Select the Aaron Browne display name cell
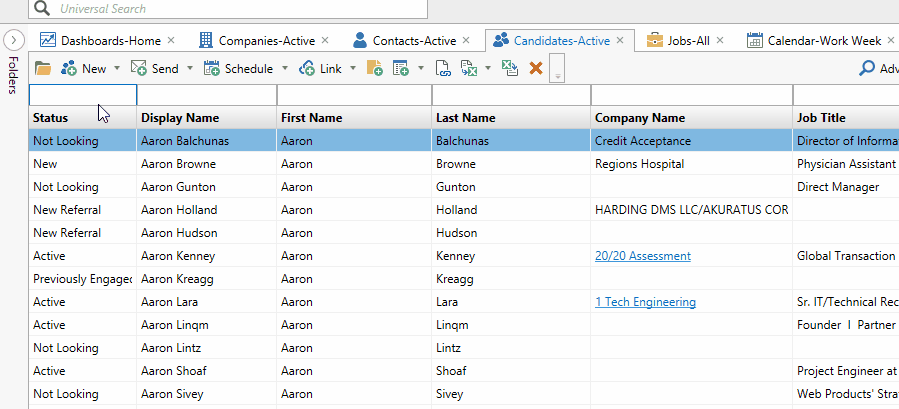The image size is (899, 409). click(x=207, y=163)
